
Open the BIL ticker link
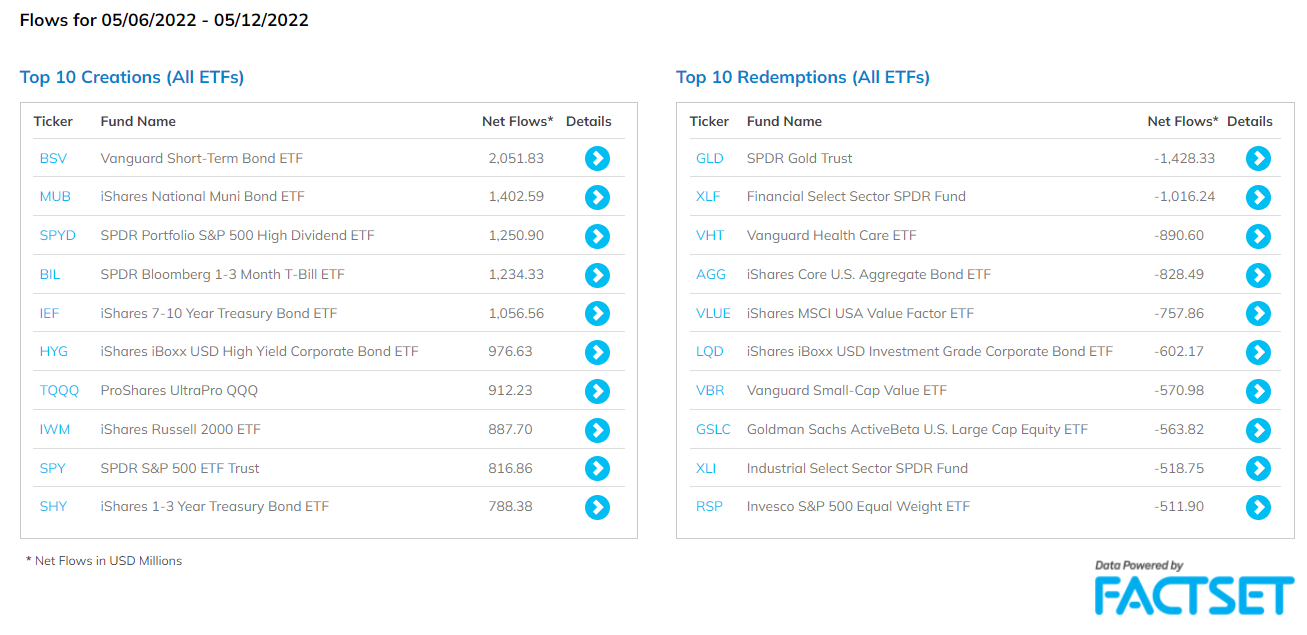pos(51,274)
